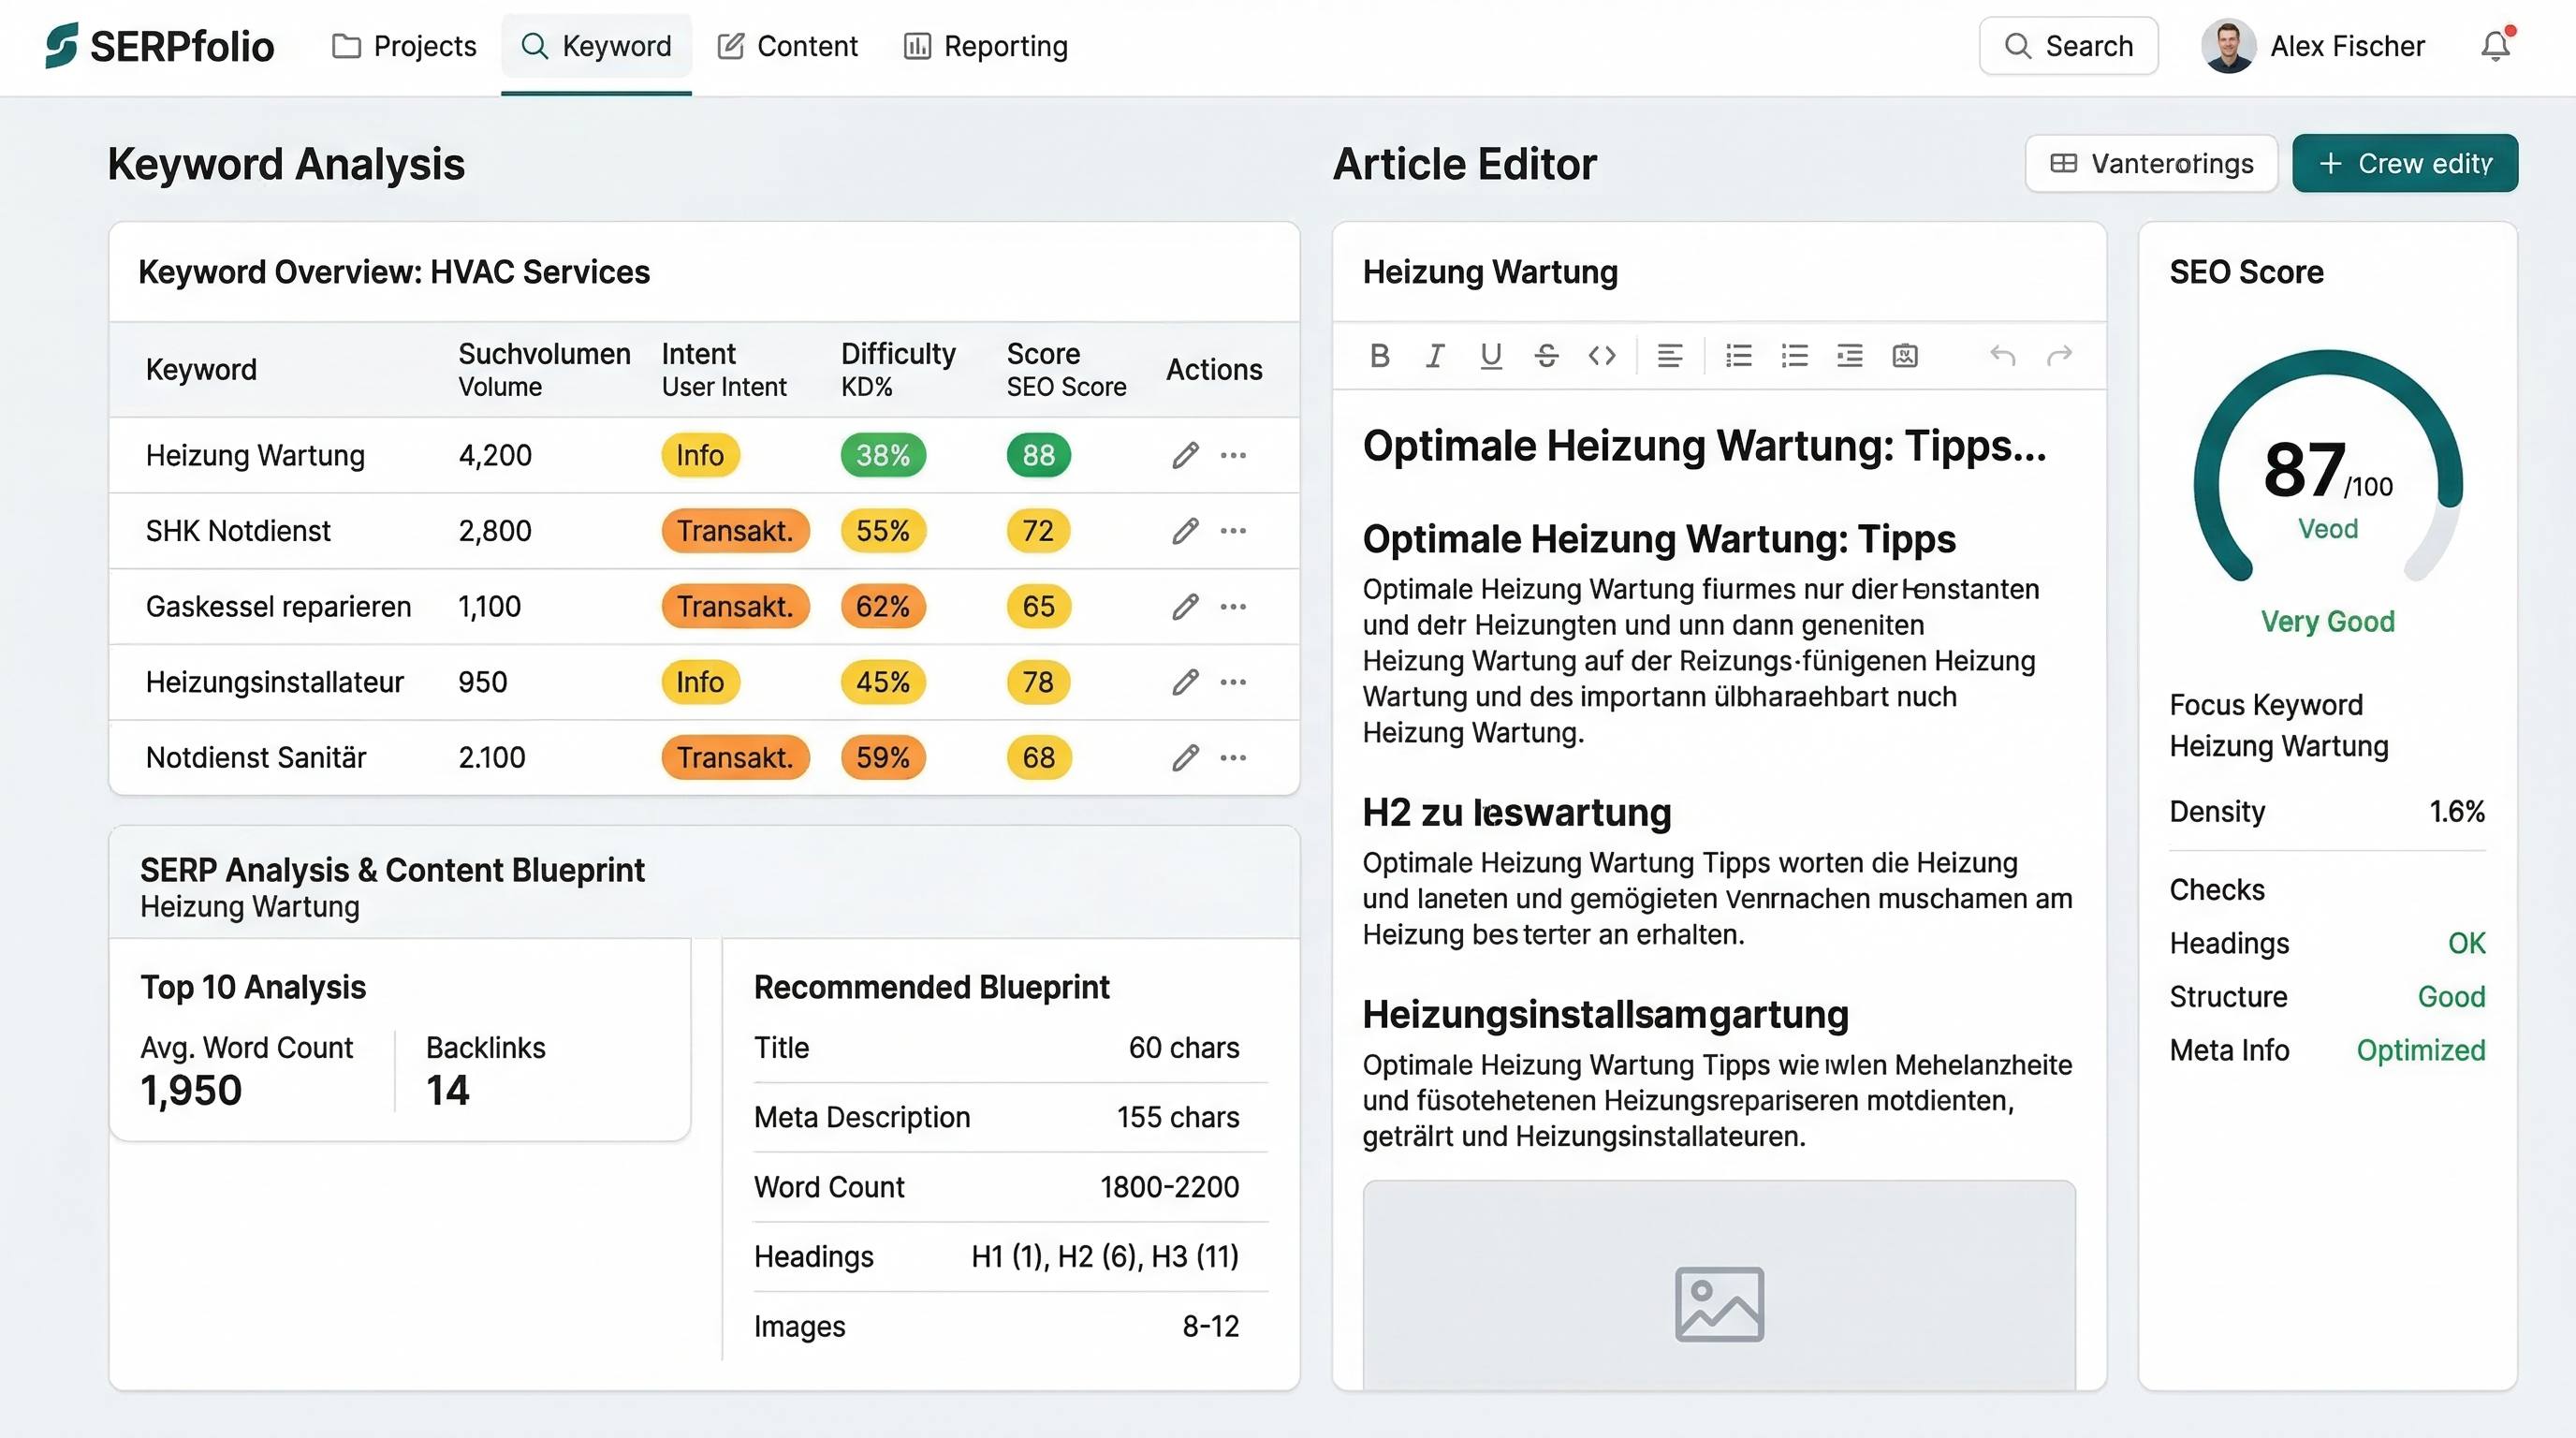The height and width of the screenshot is (1438, 2576).
Task: Expand options for Notdienst Sanitär row
Action: 1234,757
